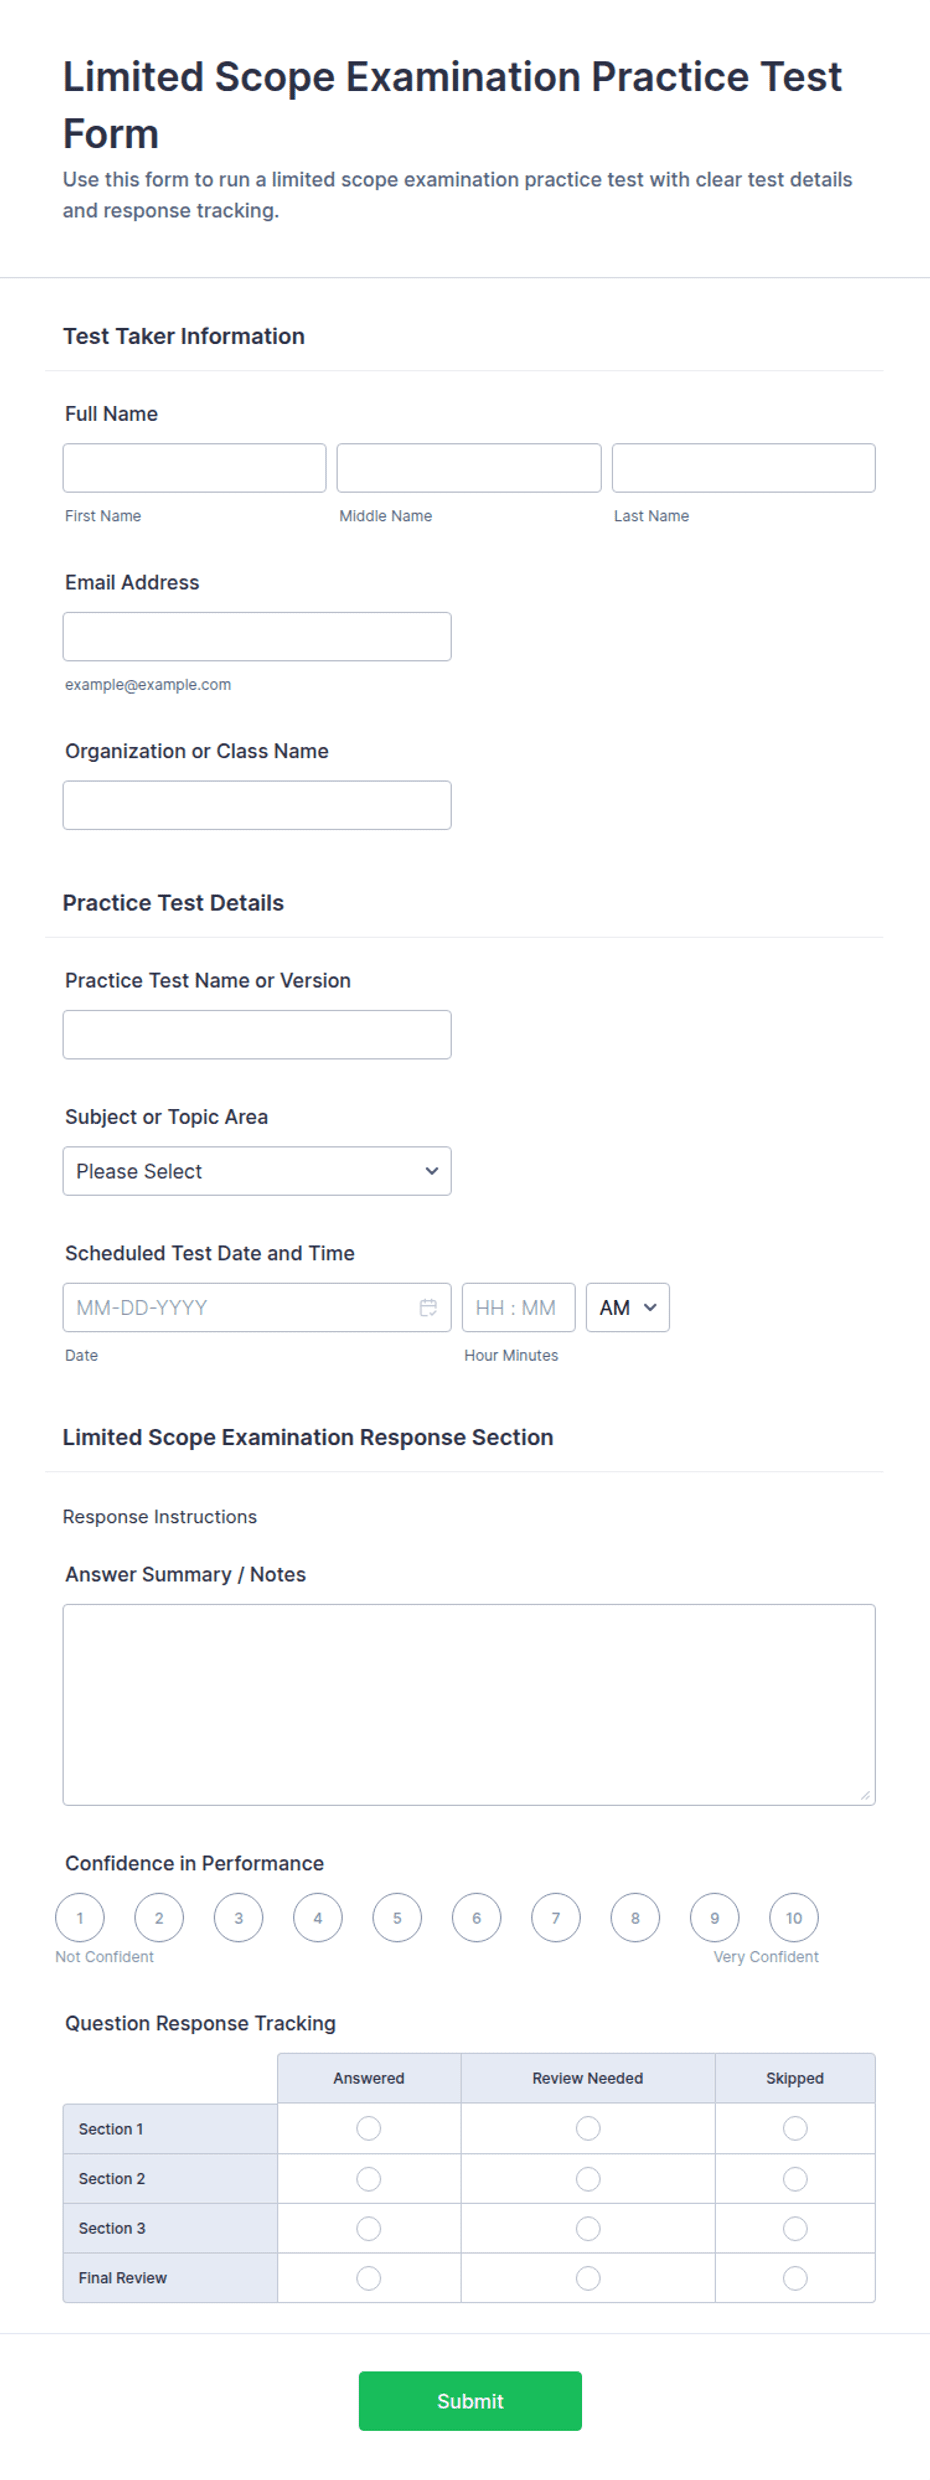Image resolution: width=930 pixels, height=2480 pixels.
Task: Mark Section 2 as Review Needed
Action: (x=588, y=2178)
